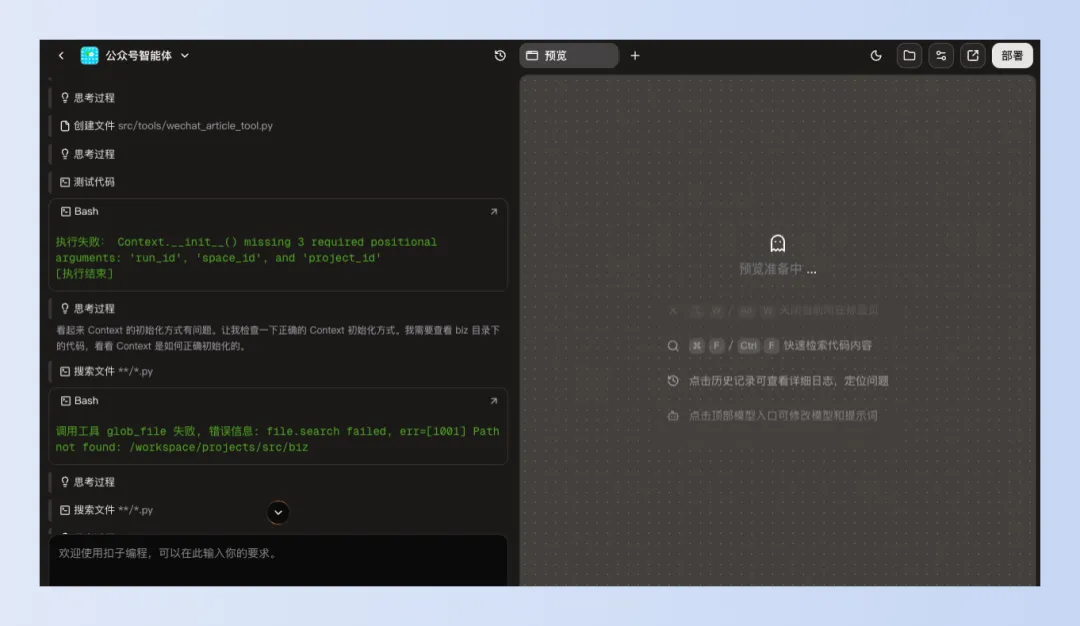Image resolution: width=1080 pixels, height=626 pixels.
Task: Open 创建文件 src/tools/wechat_article_tool.py entry
Action: tap(167, 126)
